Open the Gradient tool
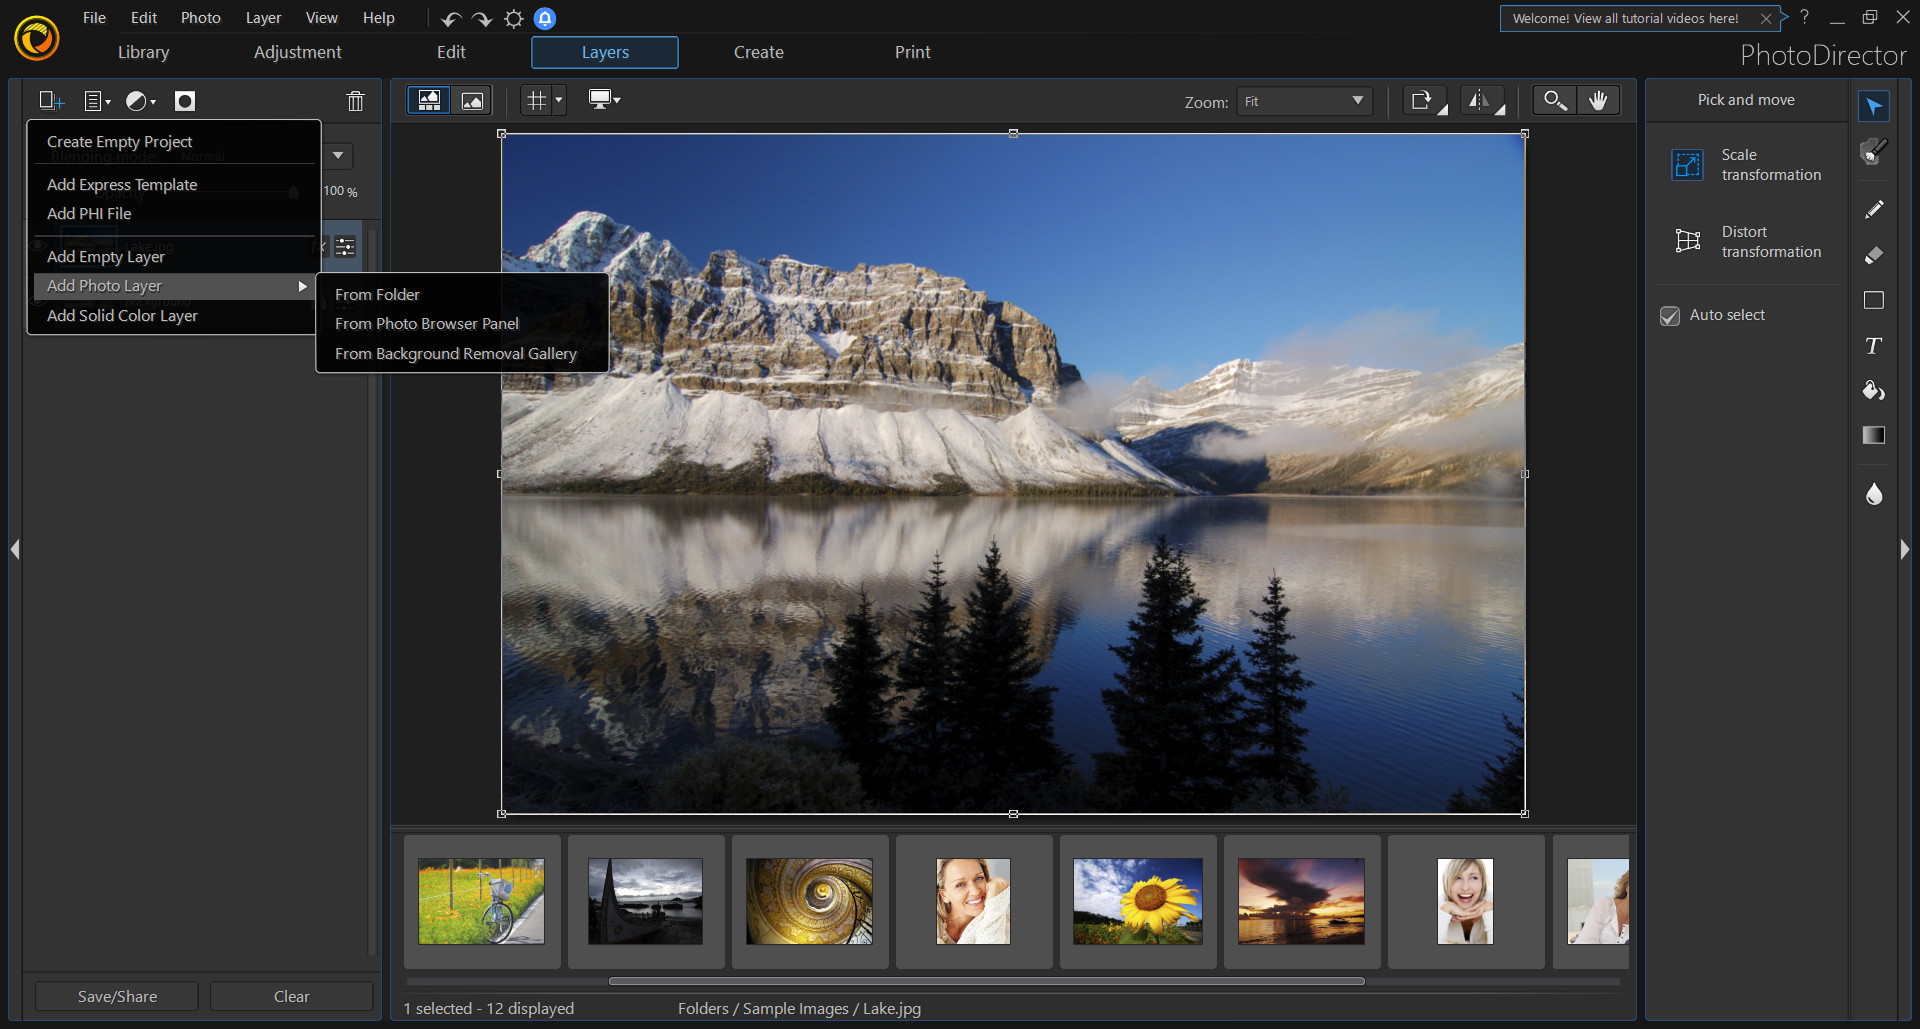 pos(1875,436)
